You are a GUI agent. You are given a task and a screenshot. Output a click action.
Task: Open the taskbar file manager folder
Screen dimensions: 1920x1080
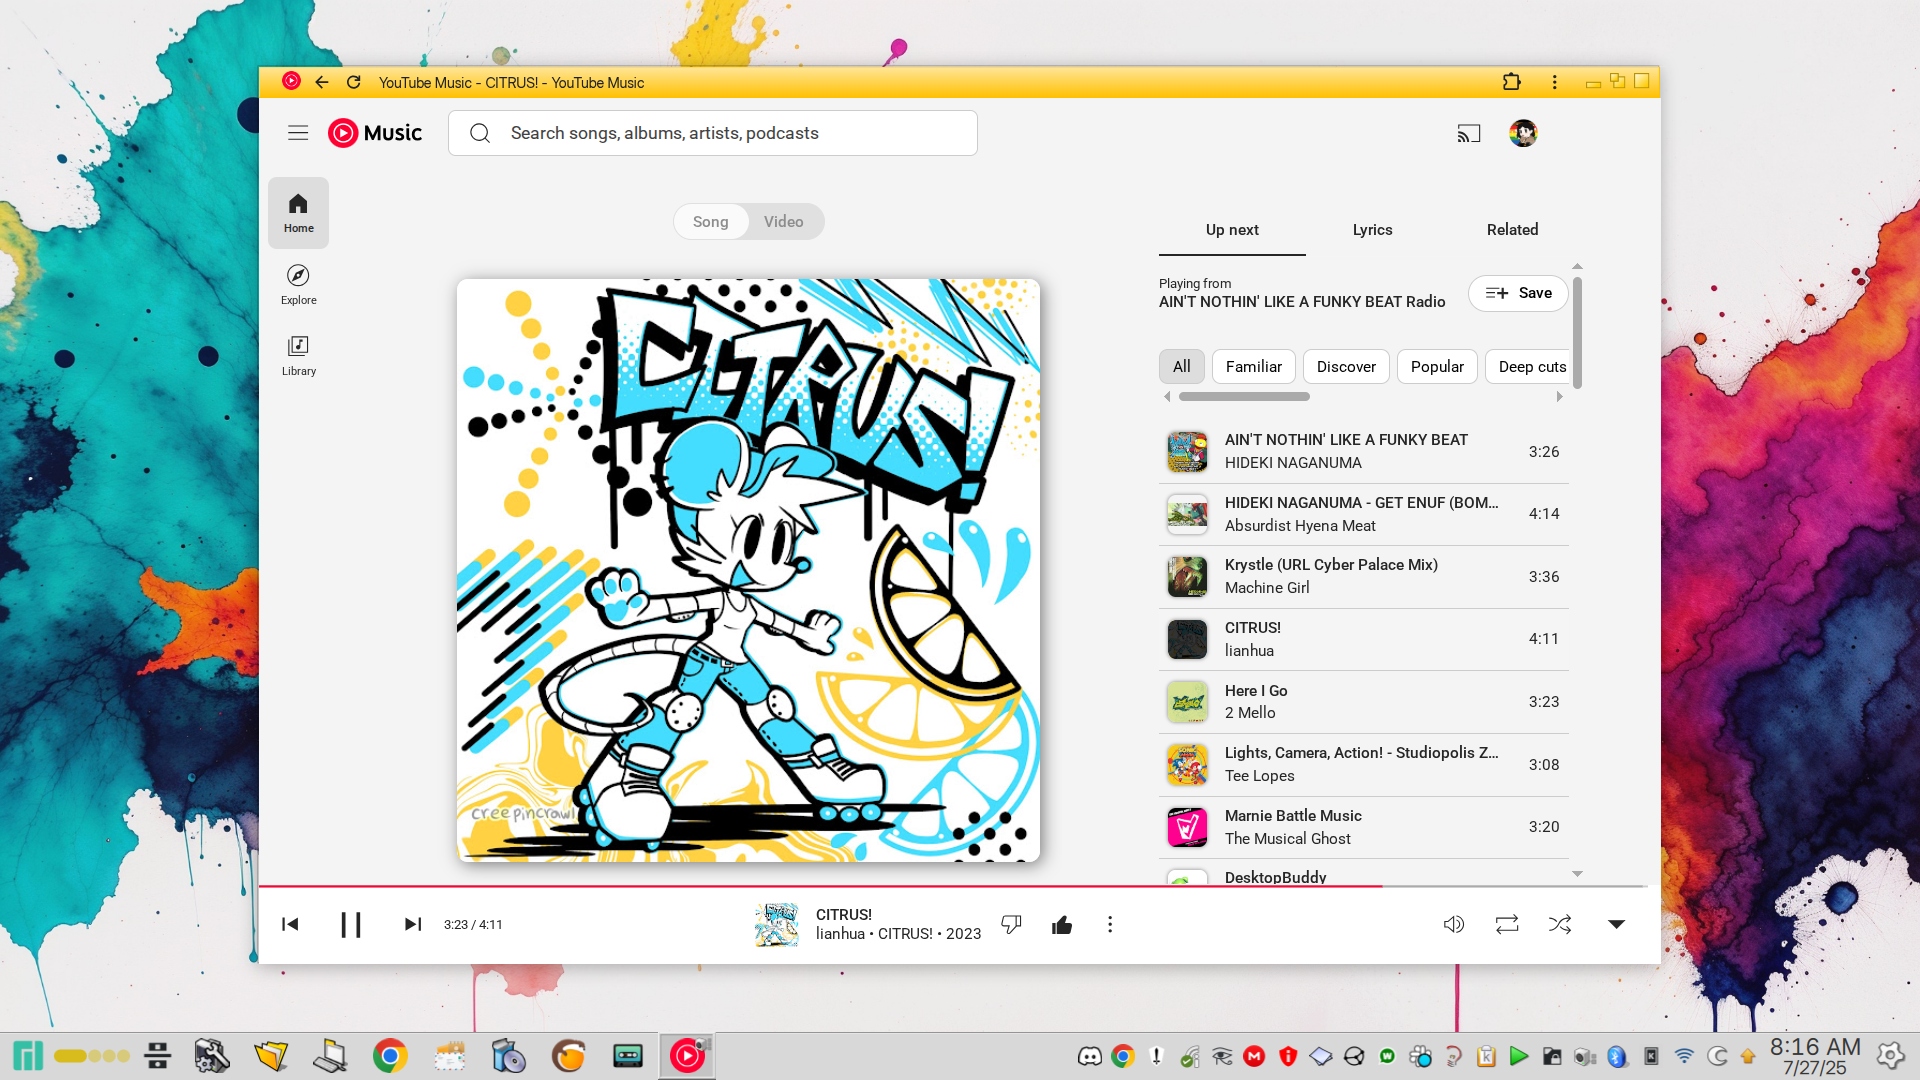tap(271, 1056)
